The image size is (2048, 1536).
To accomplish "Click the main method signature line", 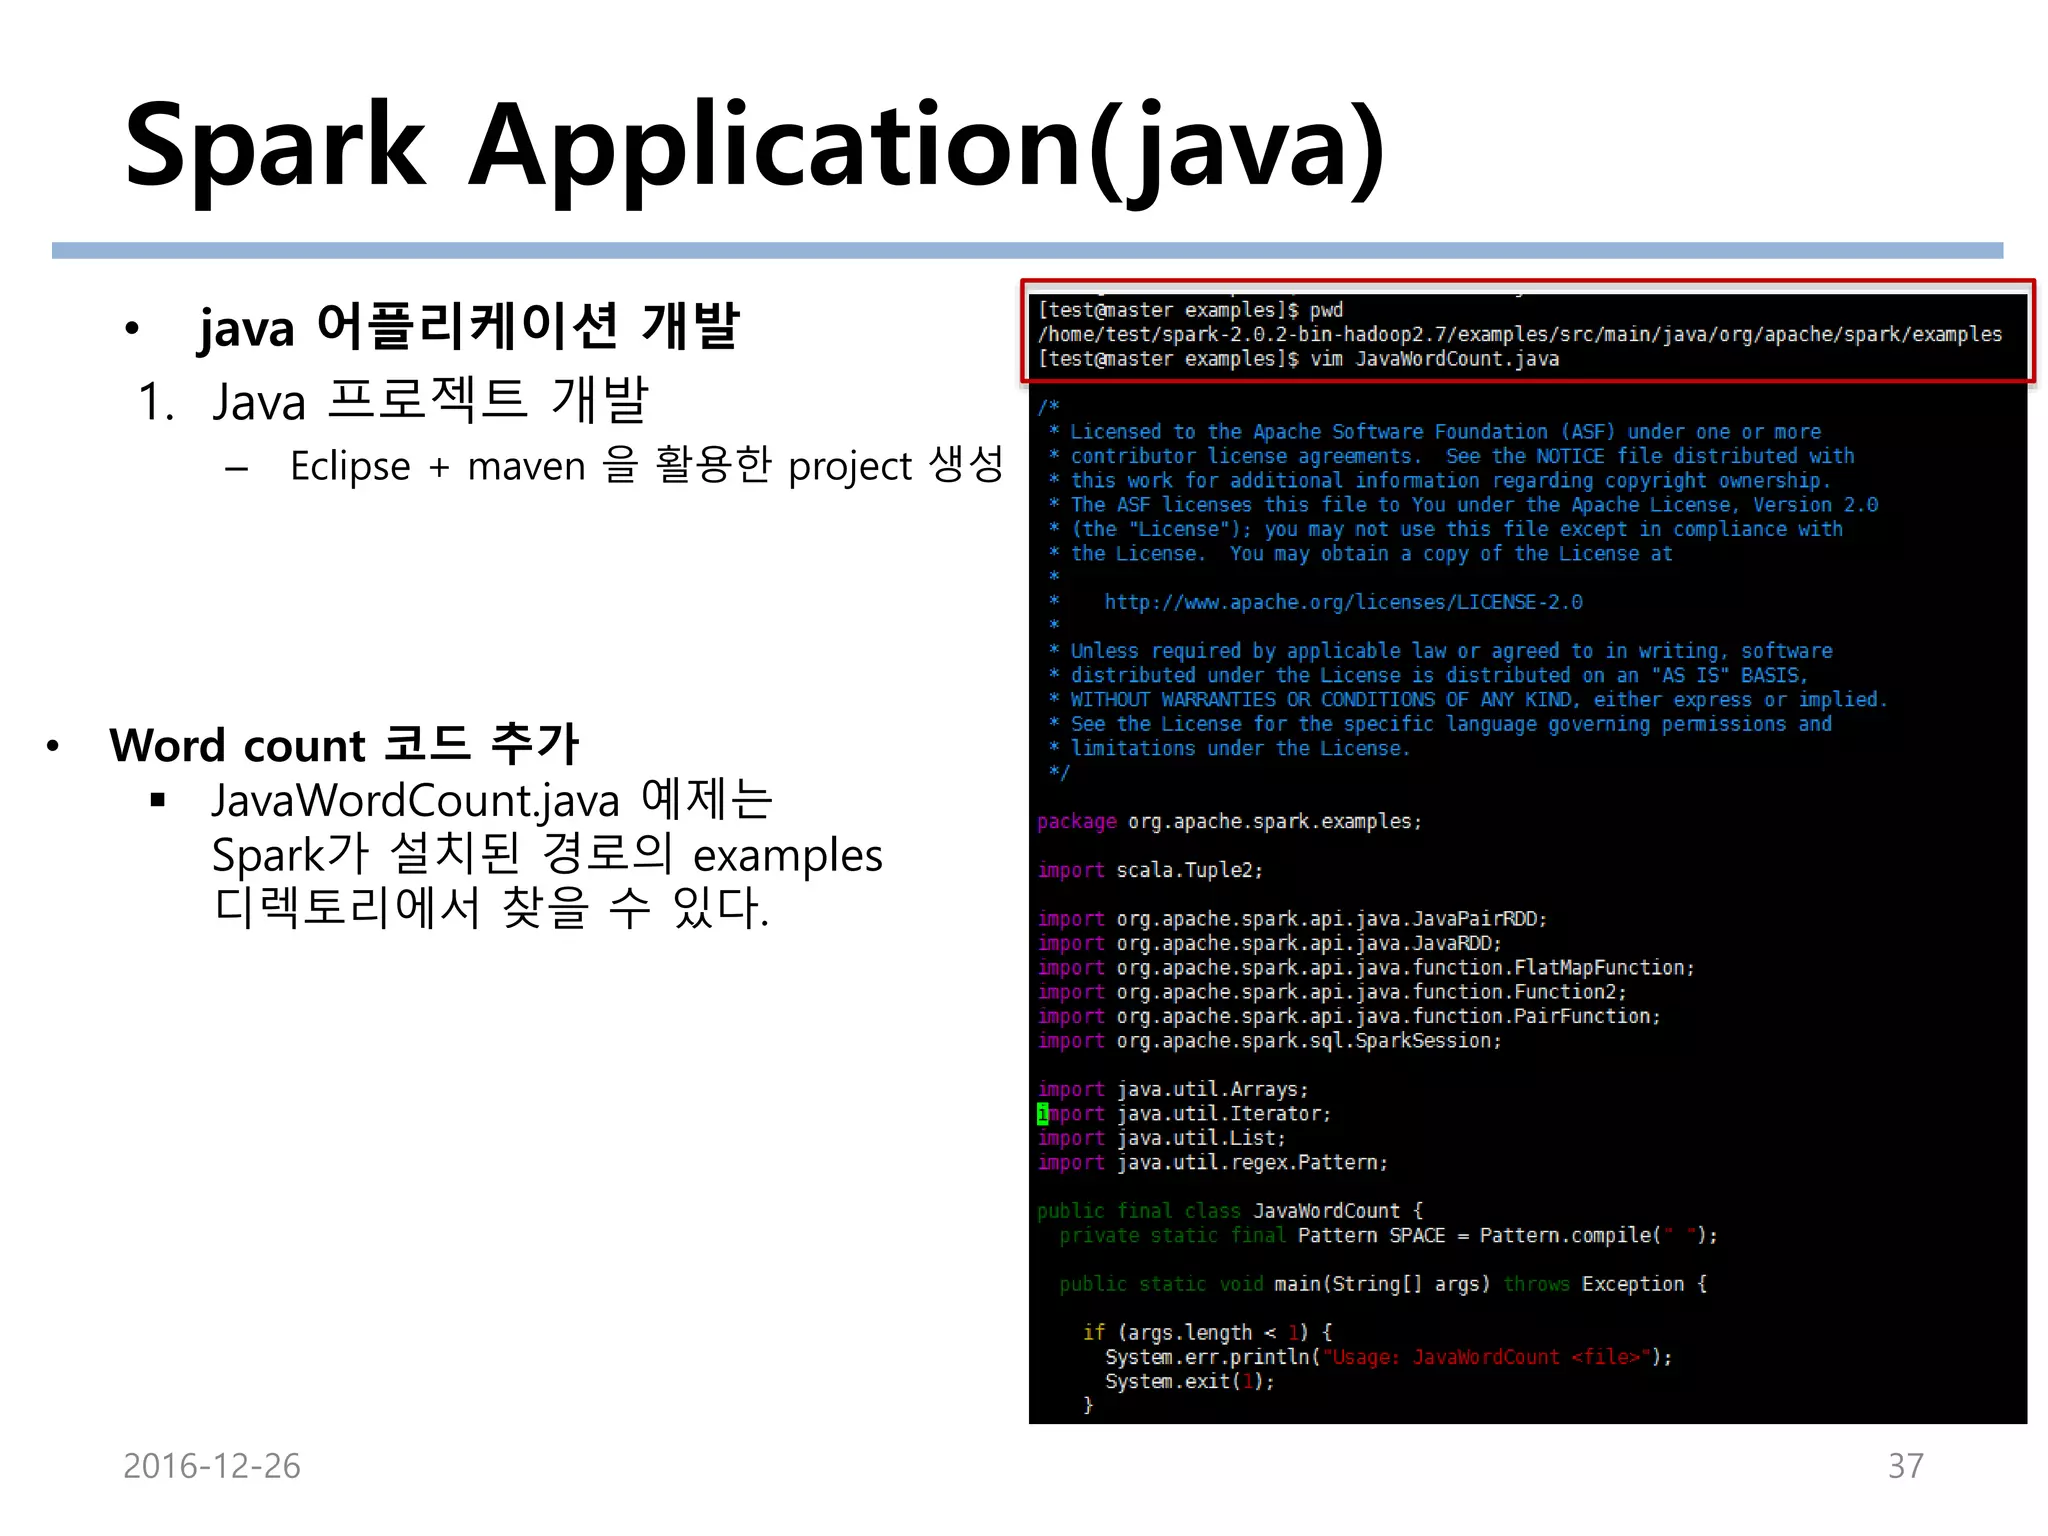I will (1382, 1284).
